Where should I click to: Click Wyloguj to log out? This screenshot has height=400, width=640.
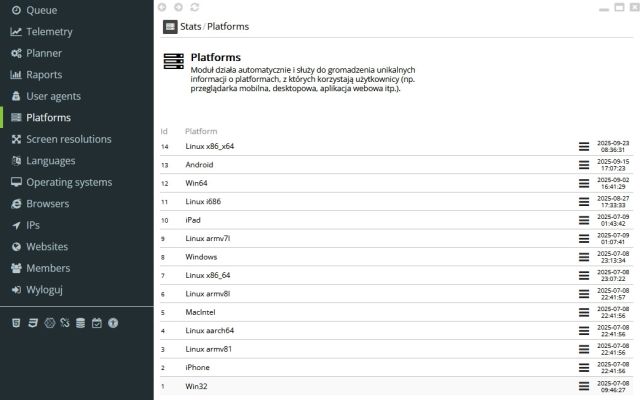(x=44, y=290)
